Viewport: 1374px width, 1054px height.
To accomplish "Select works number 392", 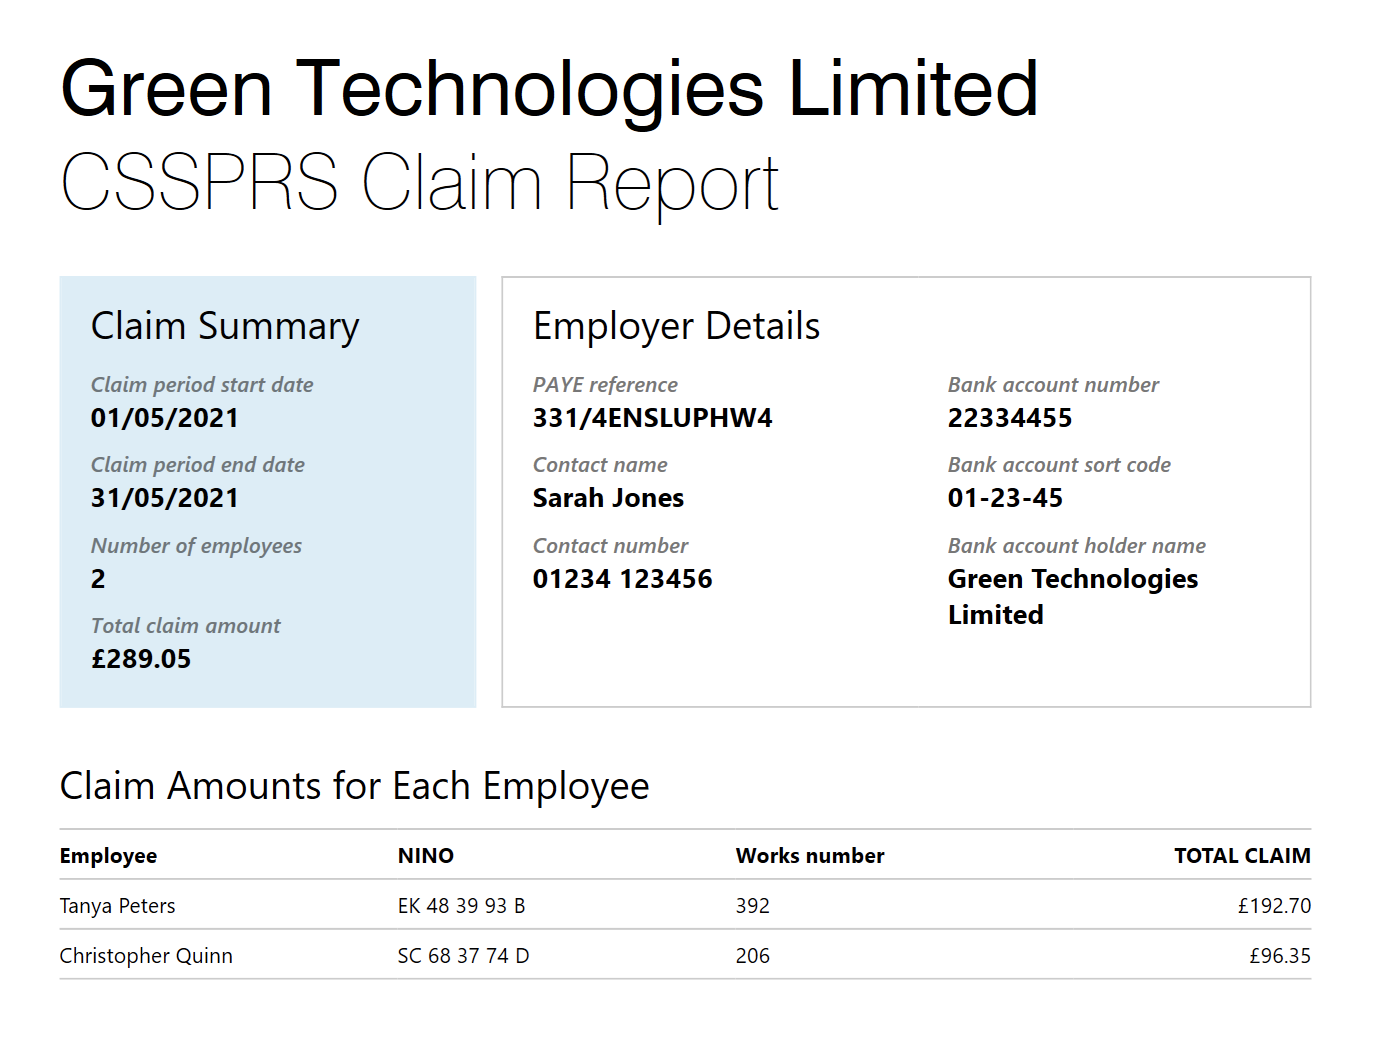I will click(x=753, y=906).
